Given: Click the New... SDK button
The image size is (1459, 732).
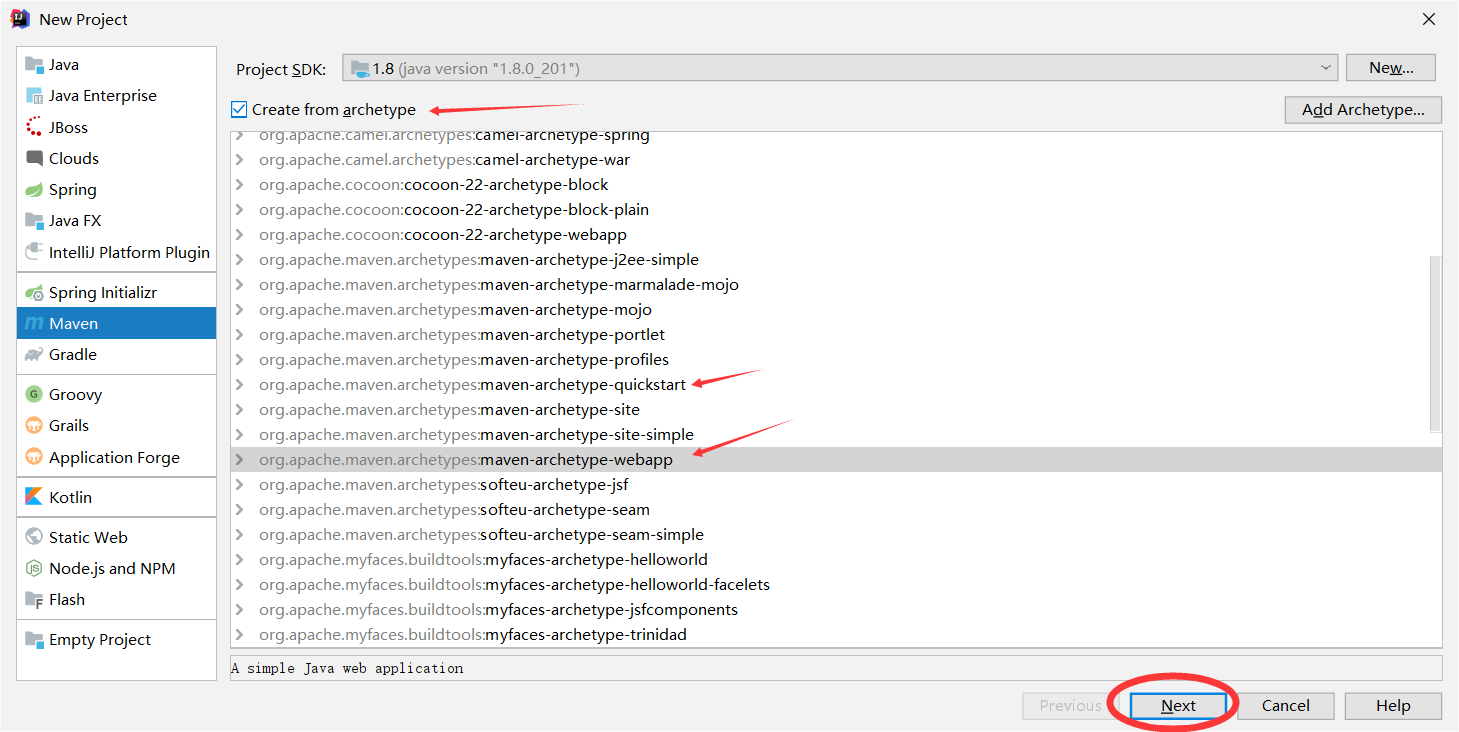Looking at the screenshot, I should [1391, 68].
